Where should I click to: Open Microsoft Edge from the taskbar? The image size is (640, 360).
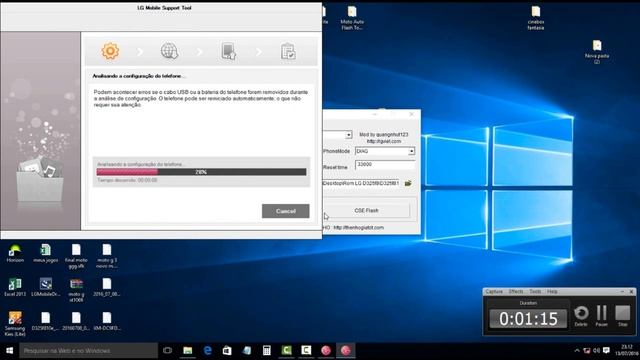coord(207,351)
